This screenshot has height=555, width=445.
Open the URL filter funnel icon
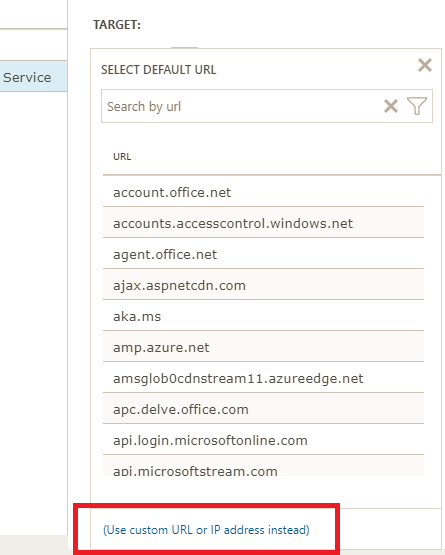(x=417, y=106)
